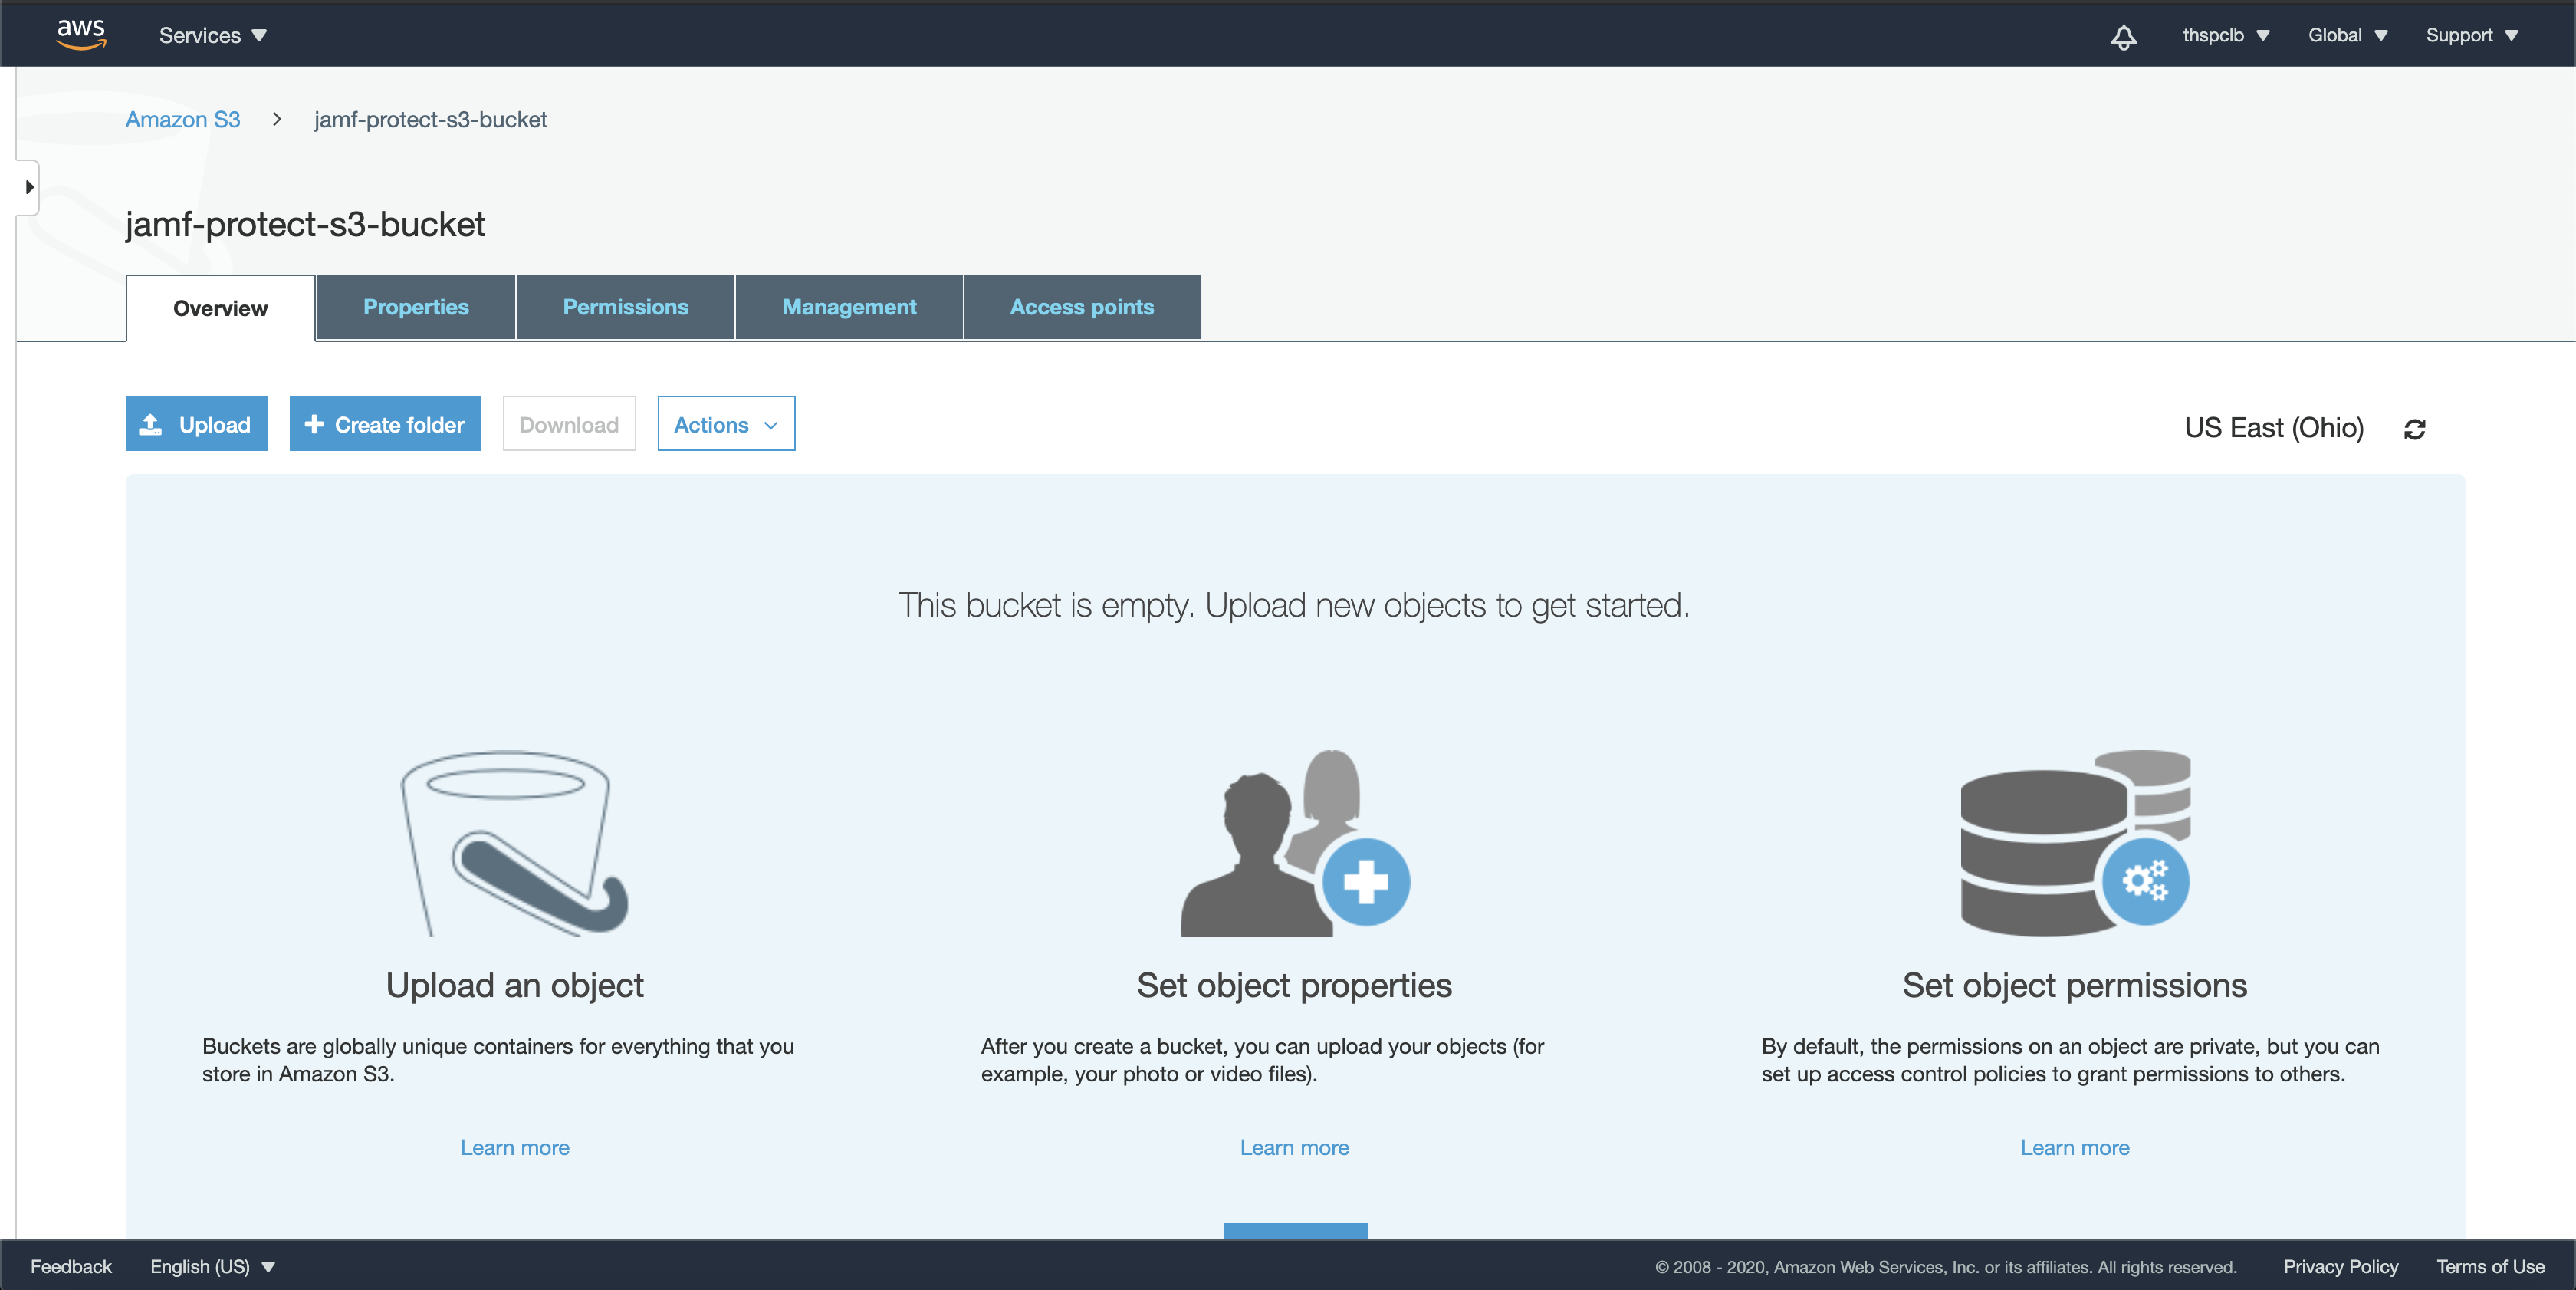Click the US East (Ohio) region label

click(2274, 428)
